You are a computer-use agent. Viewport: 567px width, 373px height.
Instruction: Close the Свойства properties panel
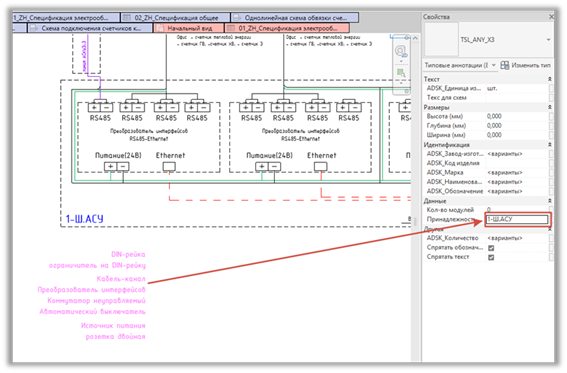[x=551, y=17]
